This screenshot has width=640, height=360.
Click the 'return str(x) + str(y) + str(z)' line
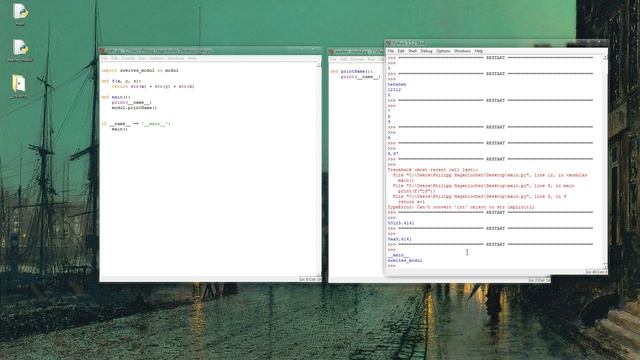tap(153, 86)
